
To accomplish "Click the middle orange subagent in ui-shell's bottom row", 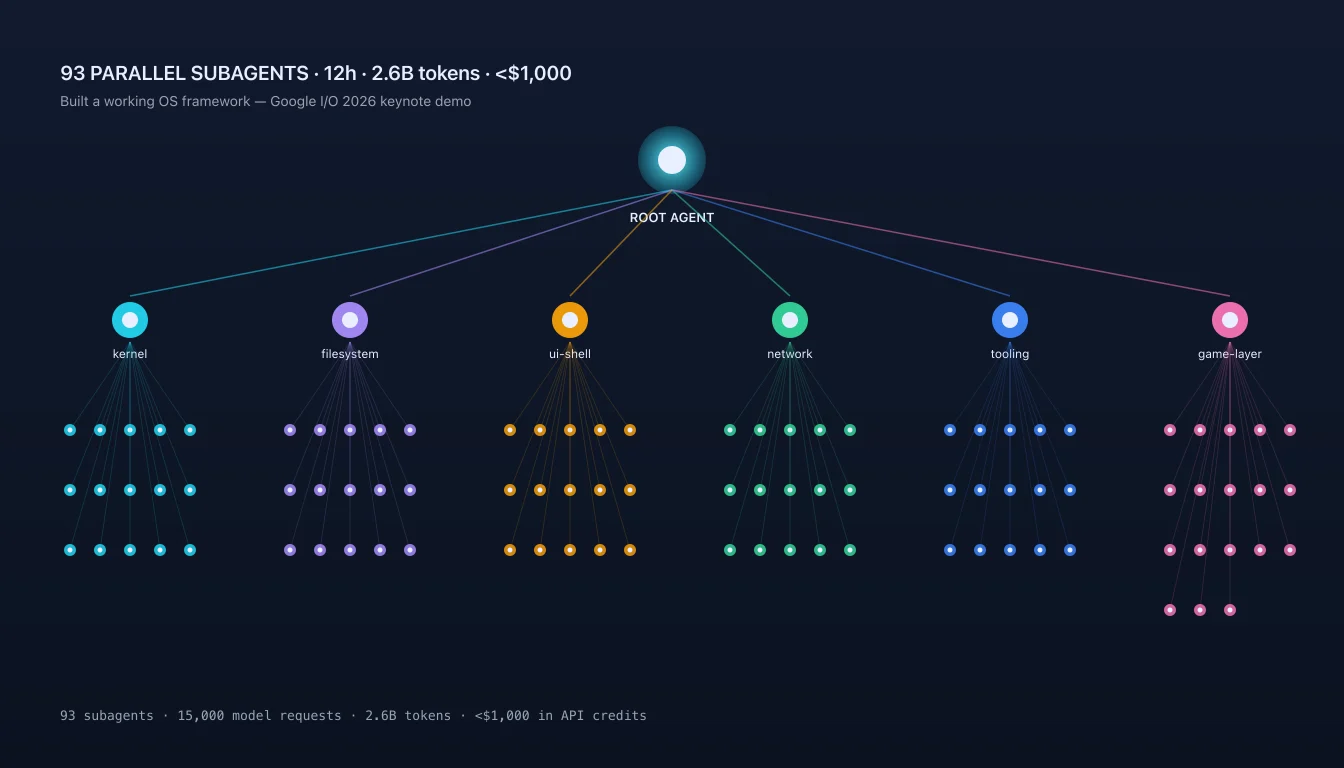I will pos(570,550).
